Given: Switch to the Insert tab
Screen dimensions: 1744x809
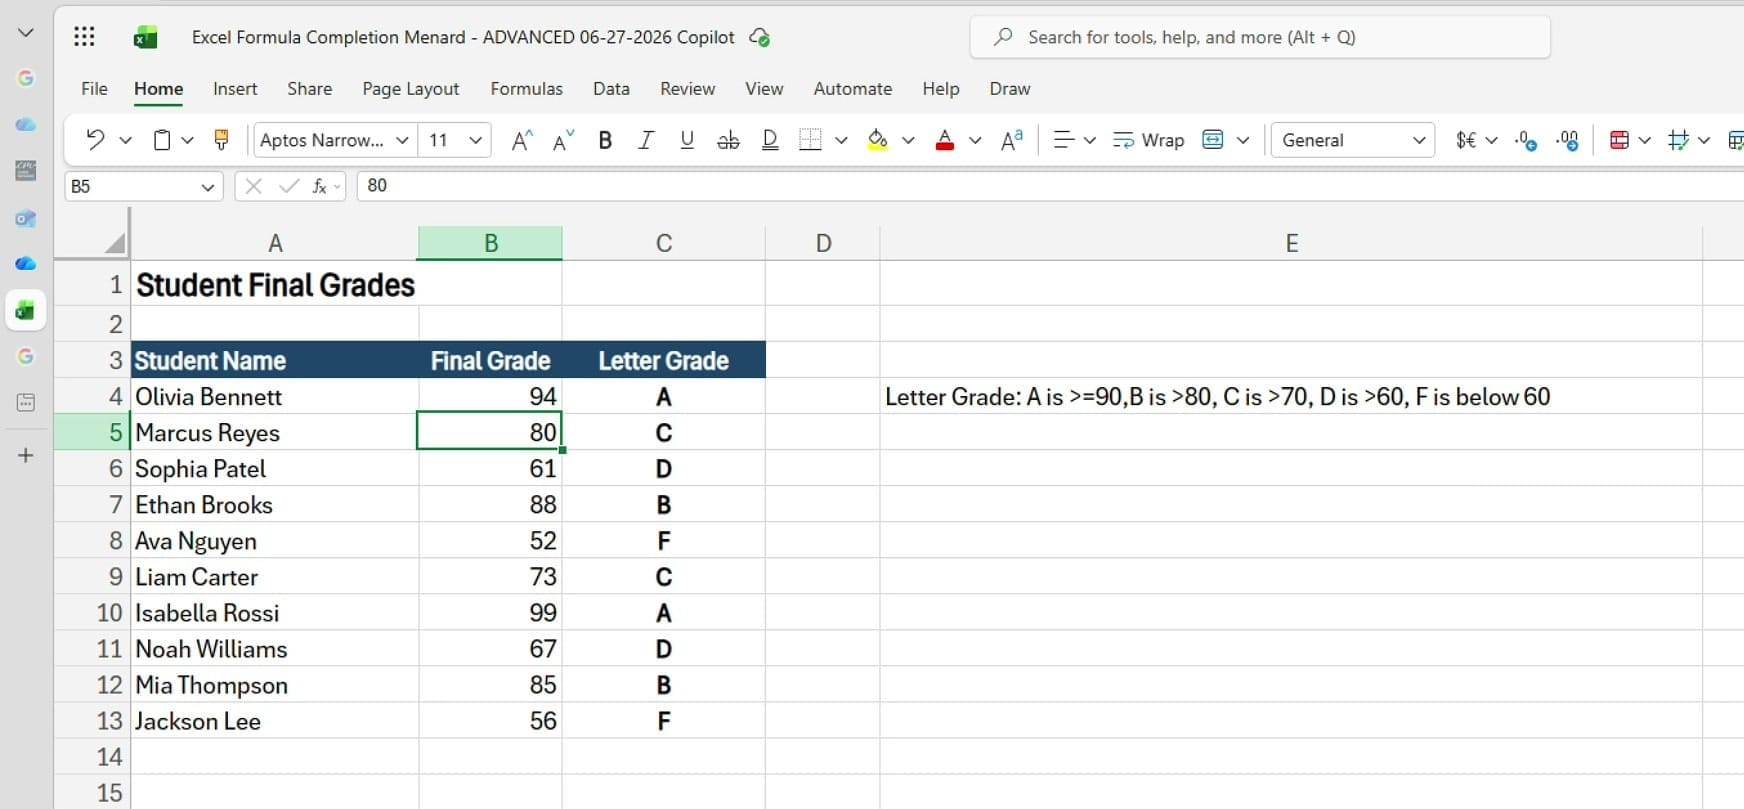Looking at the screenshot, I should [235, 89].
